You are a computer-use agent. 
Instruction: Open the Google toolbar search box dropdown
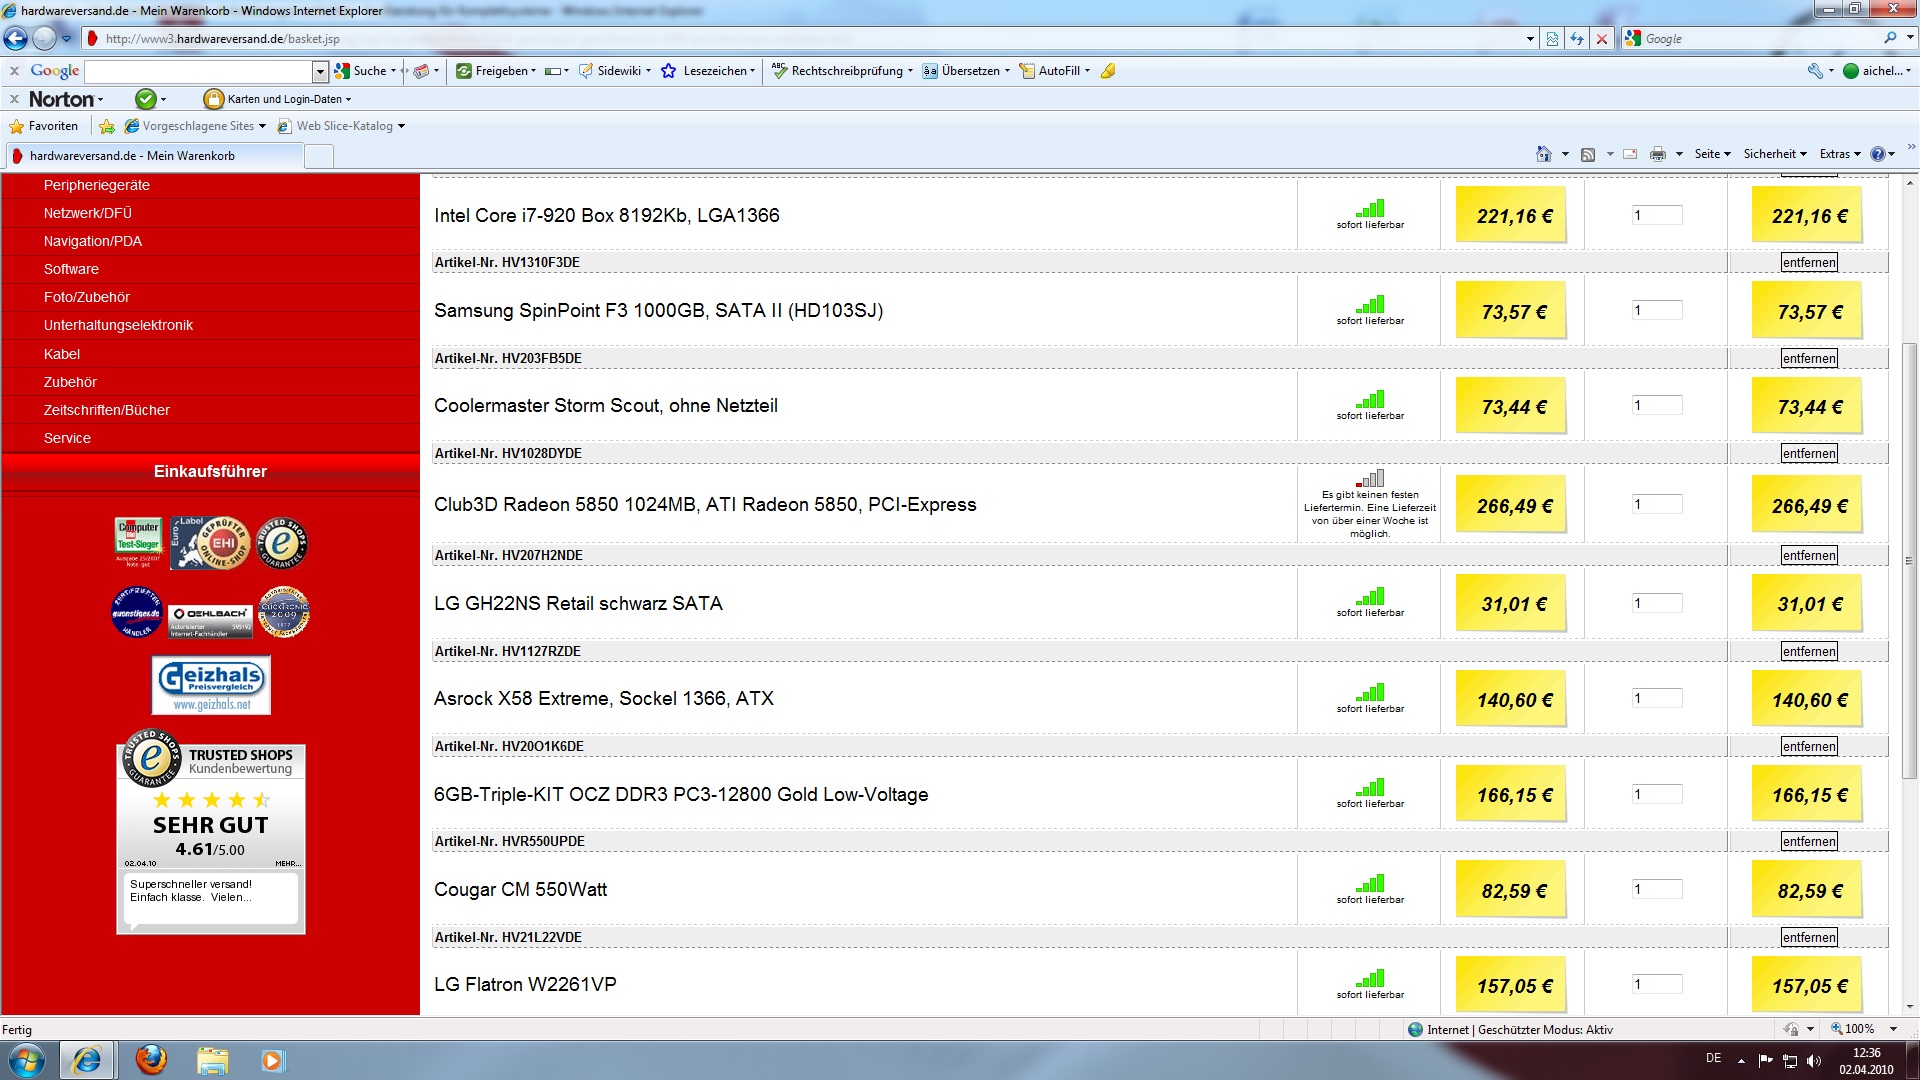pyautogui.click(x=320, y=71)
